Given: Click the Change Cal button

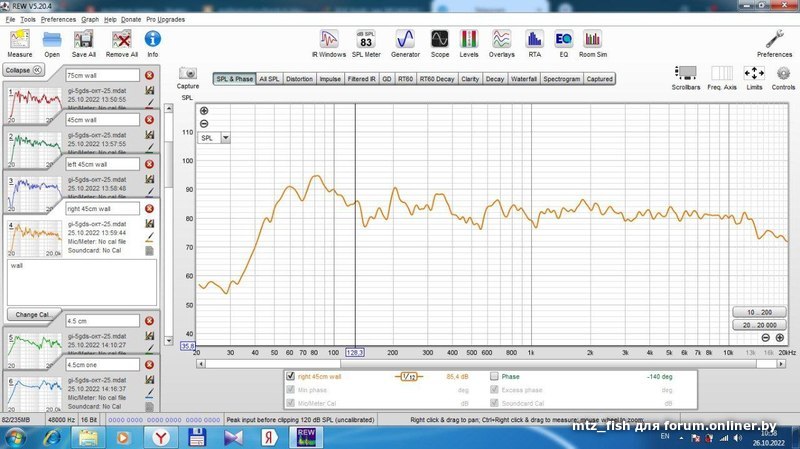Looking at the screenshot, I should pos(33,314).
